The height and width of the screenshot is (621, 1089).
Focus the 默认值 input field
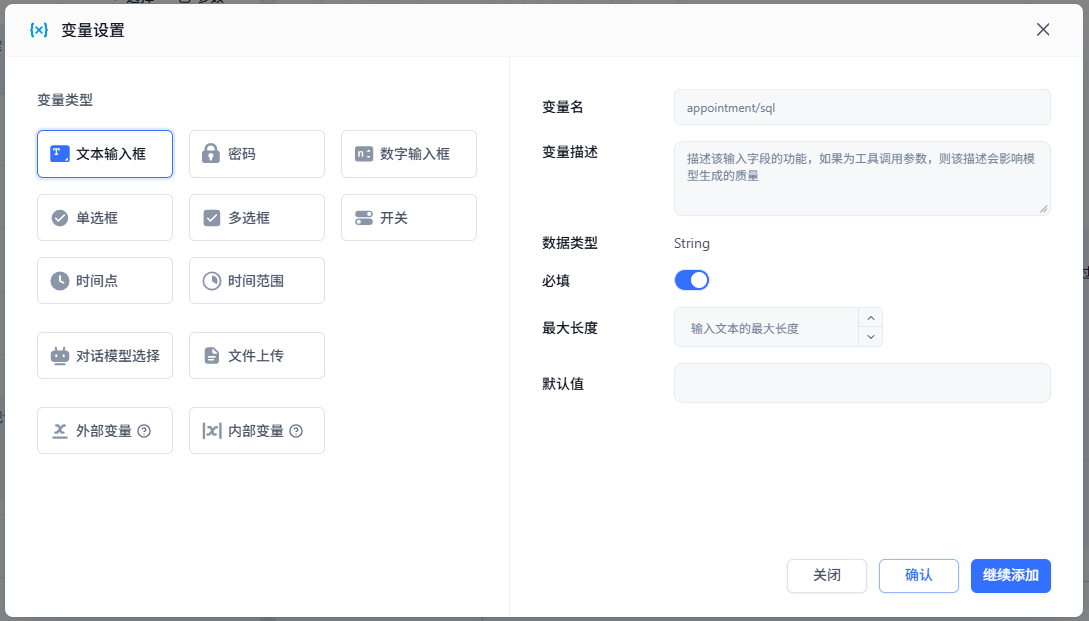pyautogui.click(x=861, y=383)
